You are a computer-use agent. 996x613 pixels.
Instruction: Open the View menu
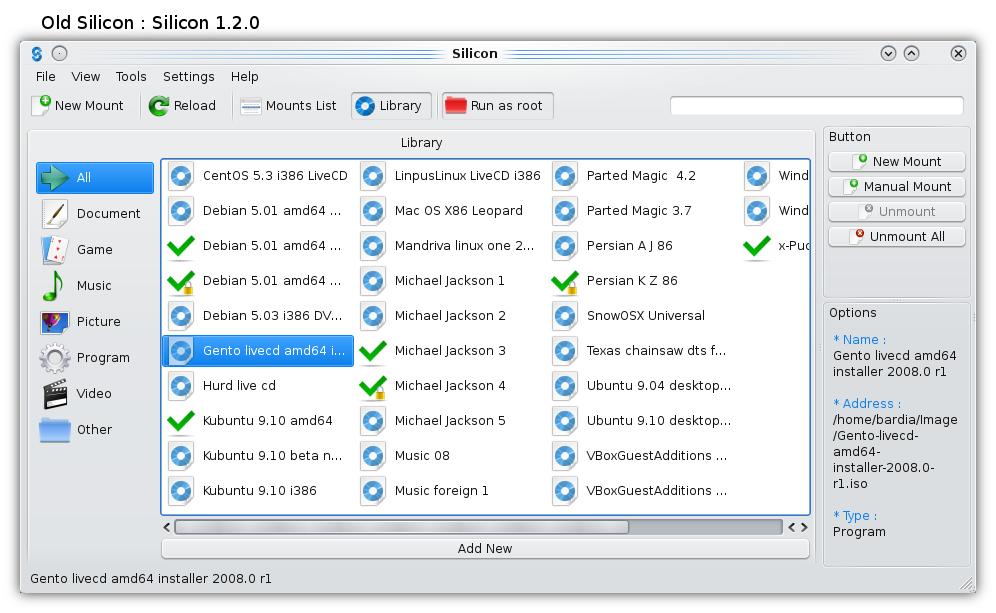tap(85, 76)
